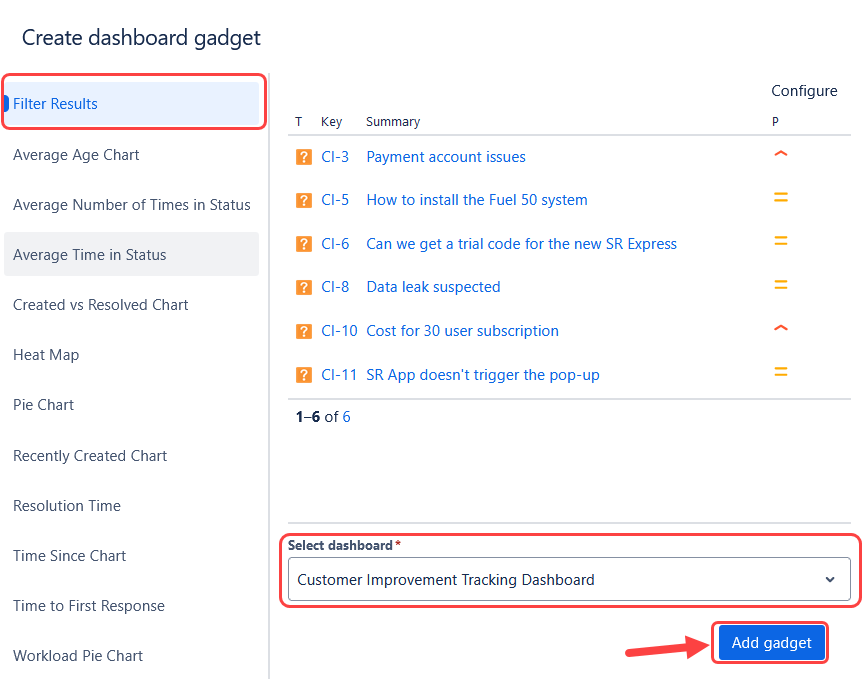
Task: Sort by the Summary column header
Action: click(x=393, y=122)
